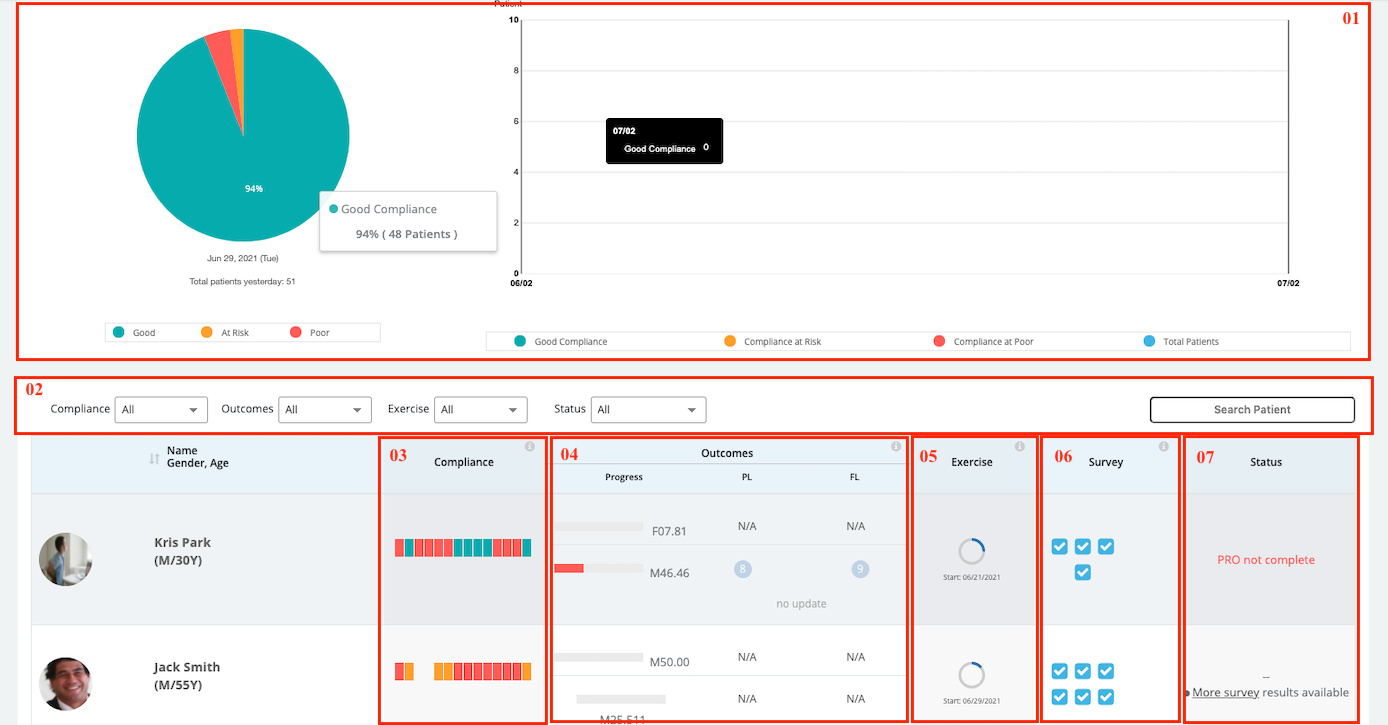
Task: Open Kris Park patient name
Action: point(182,542)
